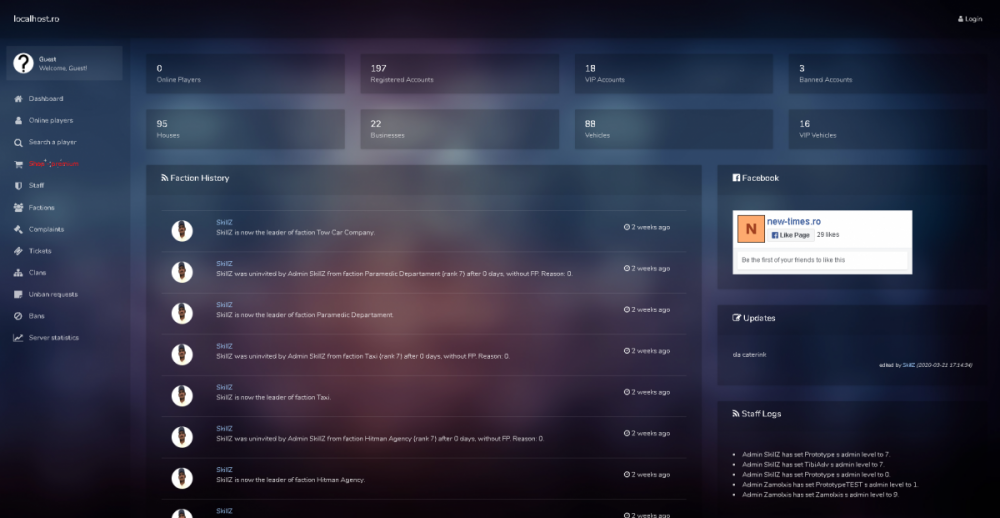Open the Tickets menu item
The image size is (1000, 518).
pyautogui.click(x=40, y=251)
